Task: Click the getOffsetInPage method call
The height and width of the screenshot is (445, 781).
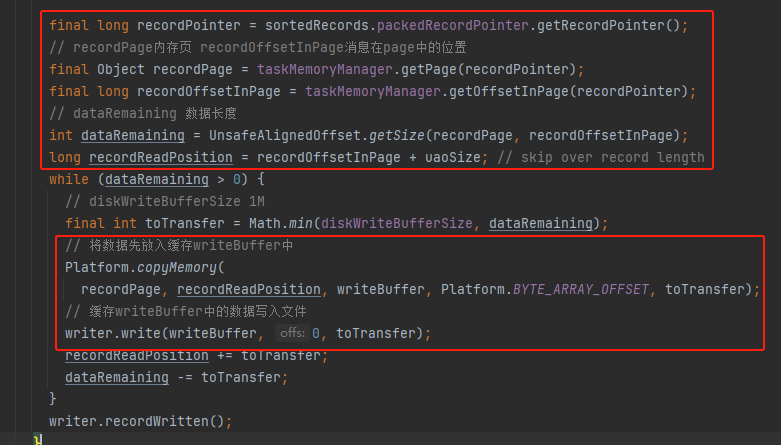Action: pos(509,91)
